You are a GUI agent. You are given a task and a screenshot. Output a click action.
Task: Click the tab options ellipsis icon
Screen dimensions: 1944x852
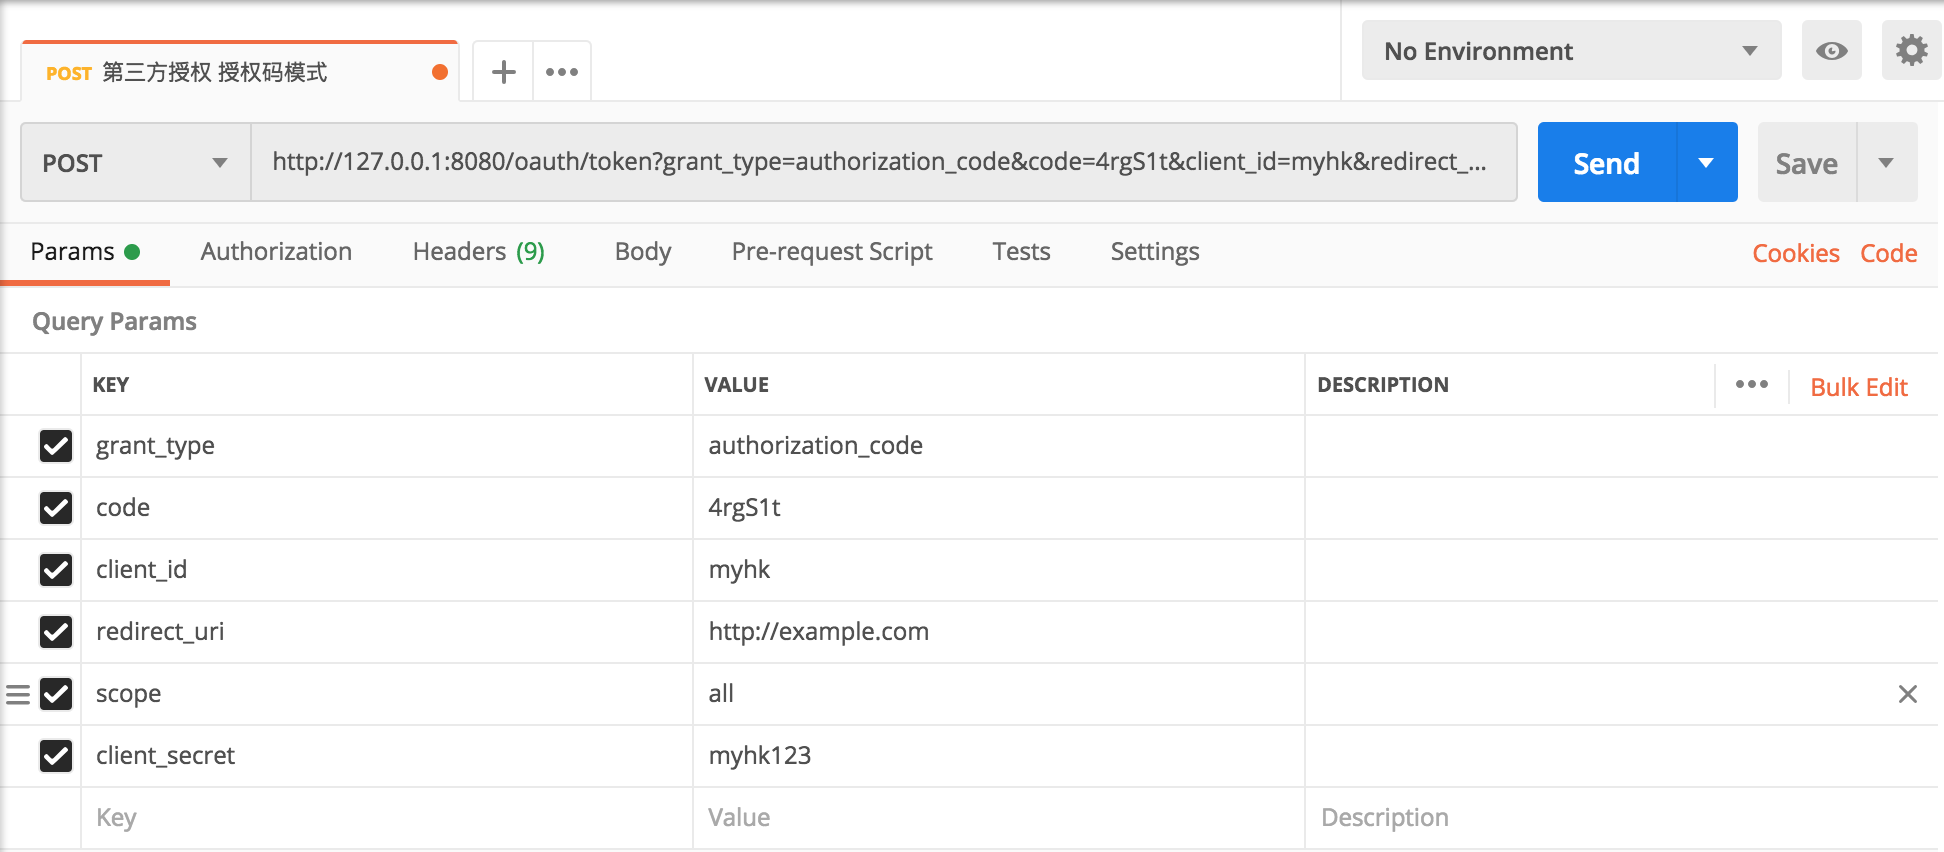[x=562, y=72]
